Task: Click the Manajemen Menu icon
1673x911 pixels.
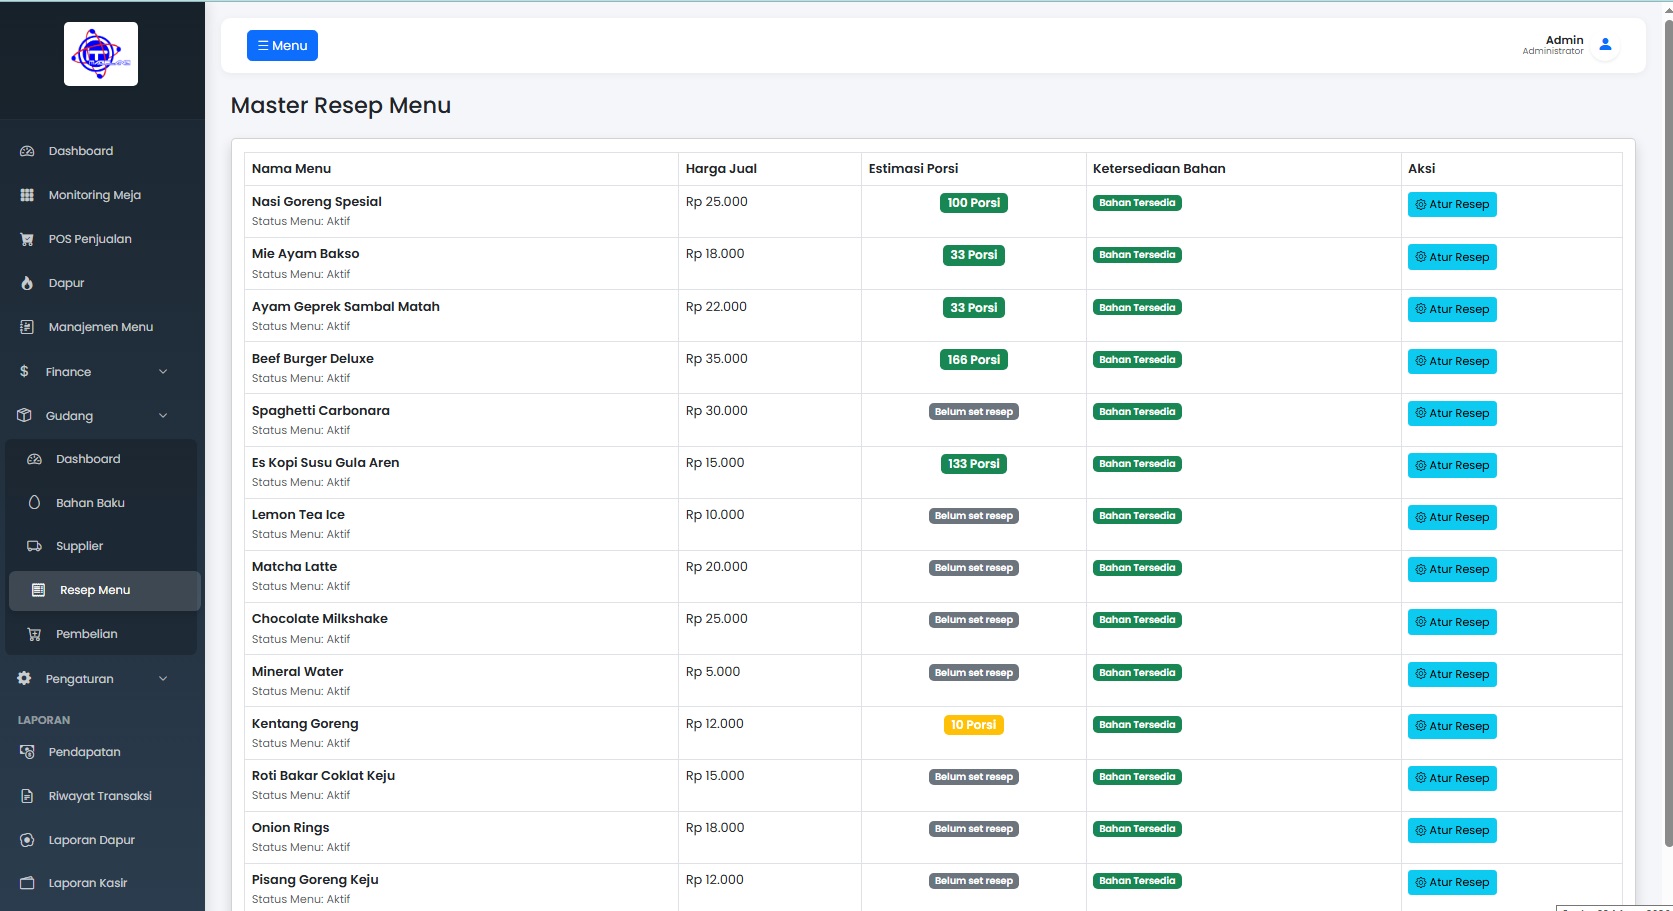Action: (x=27, y=327)
